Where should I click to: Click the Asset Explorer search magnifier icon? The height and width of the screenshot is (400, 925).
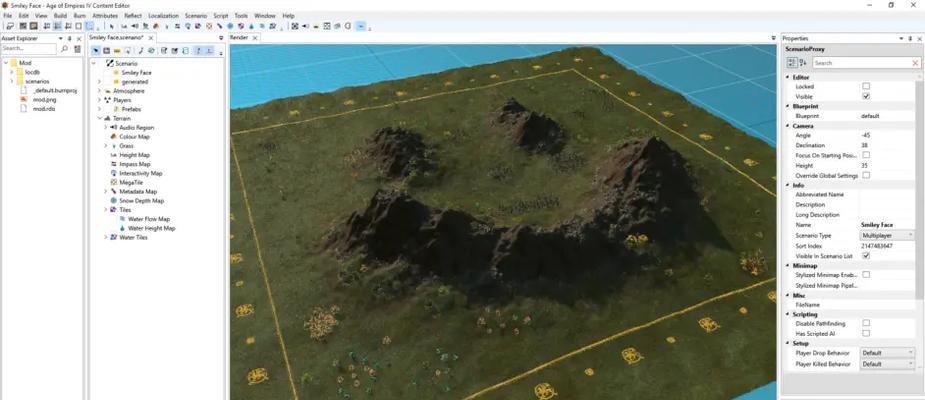(64, 49)
